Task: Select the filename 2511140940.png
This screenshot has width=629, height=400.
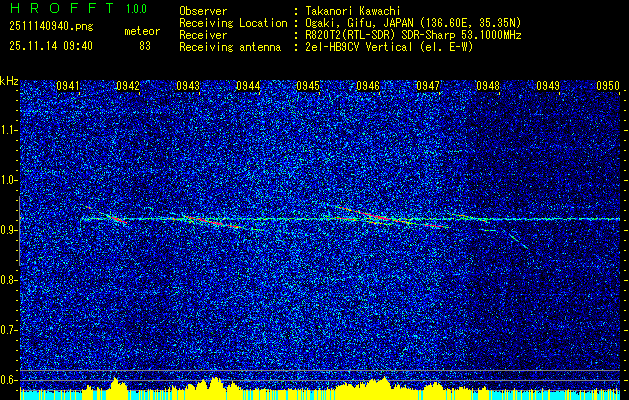Action: coord(51,27)
